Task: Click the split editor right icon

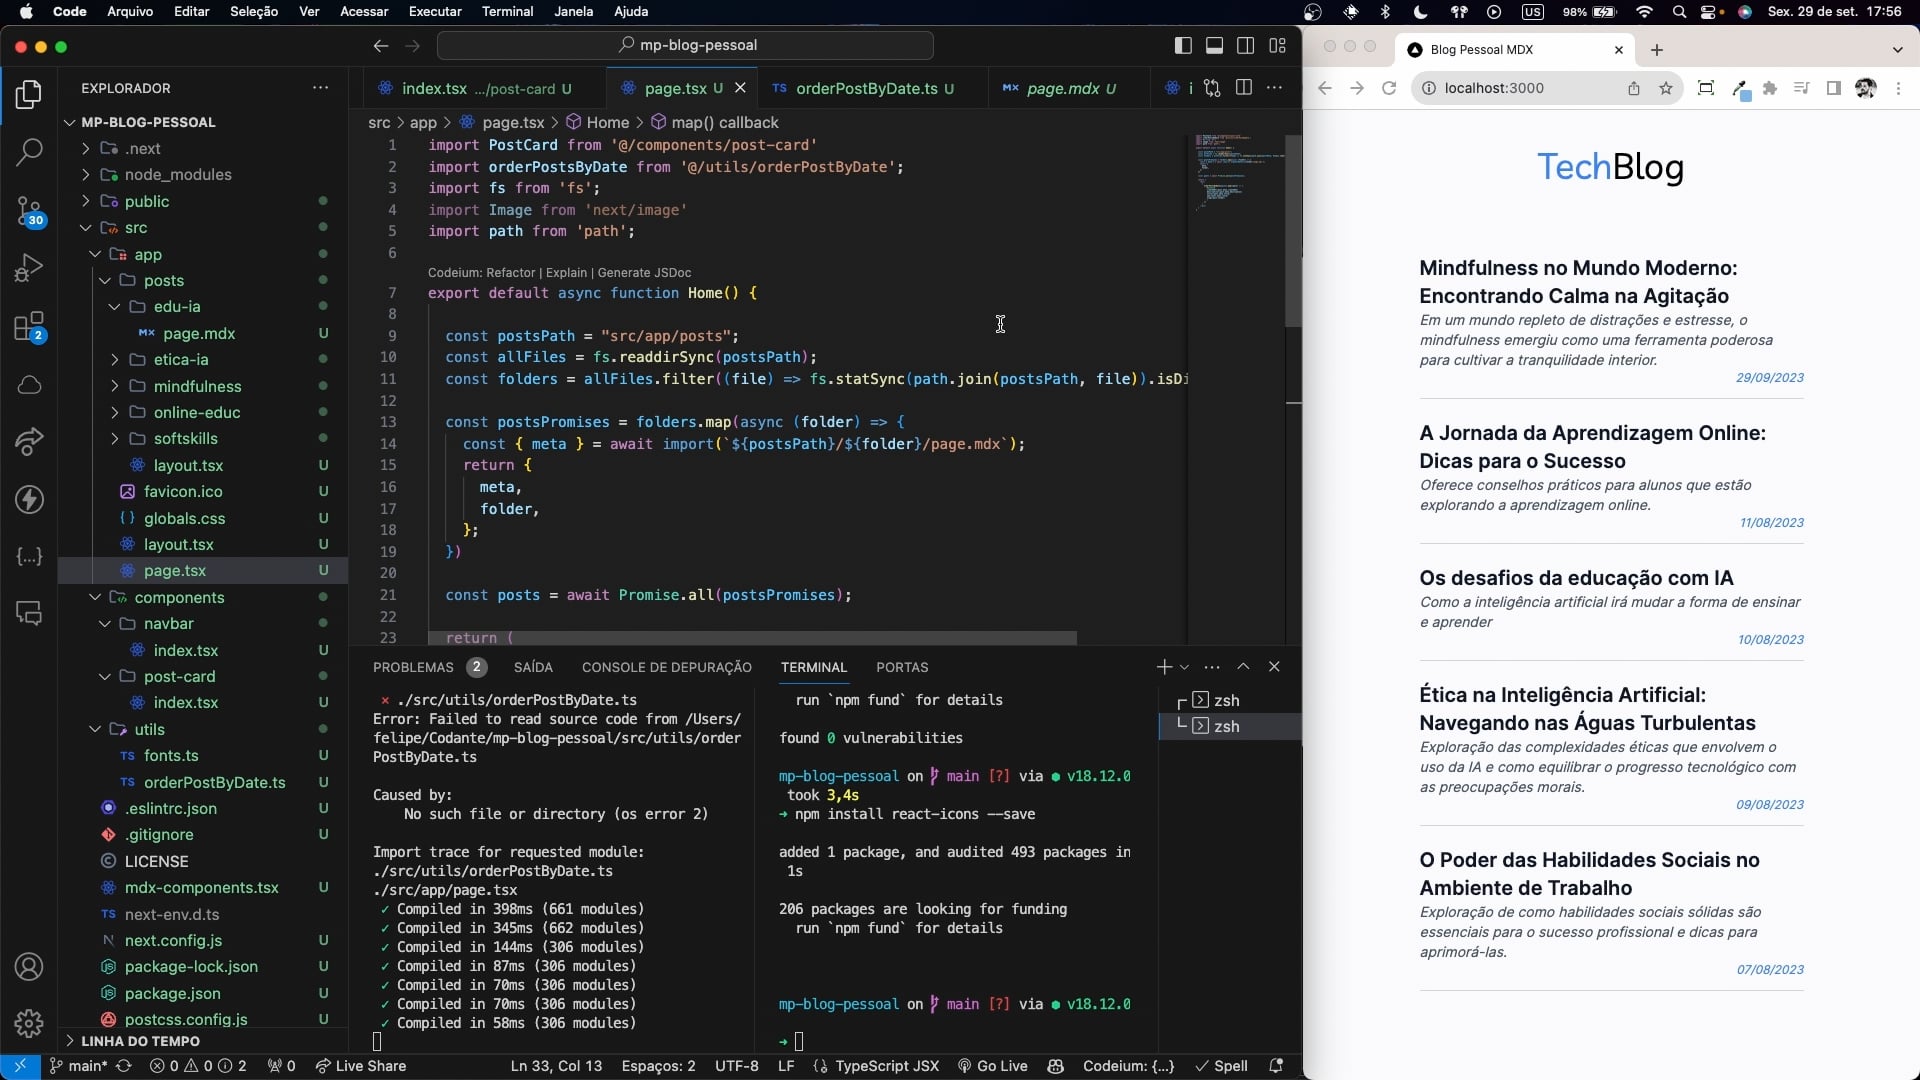Action: click(1244, 88)
